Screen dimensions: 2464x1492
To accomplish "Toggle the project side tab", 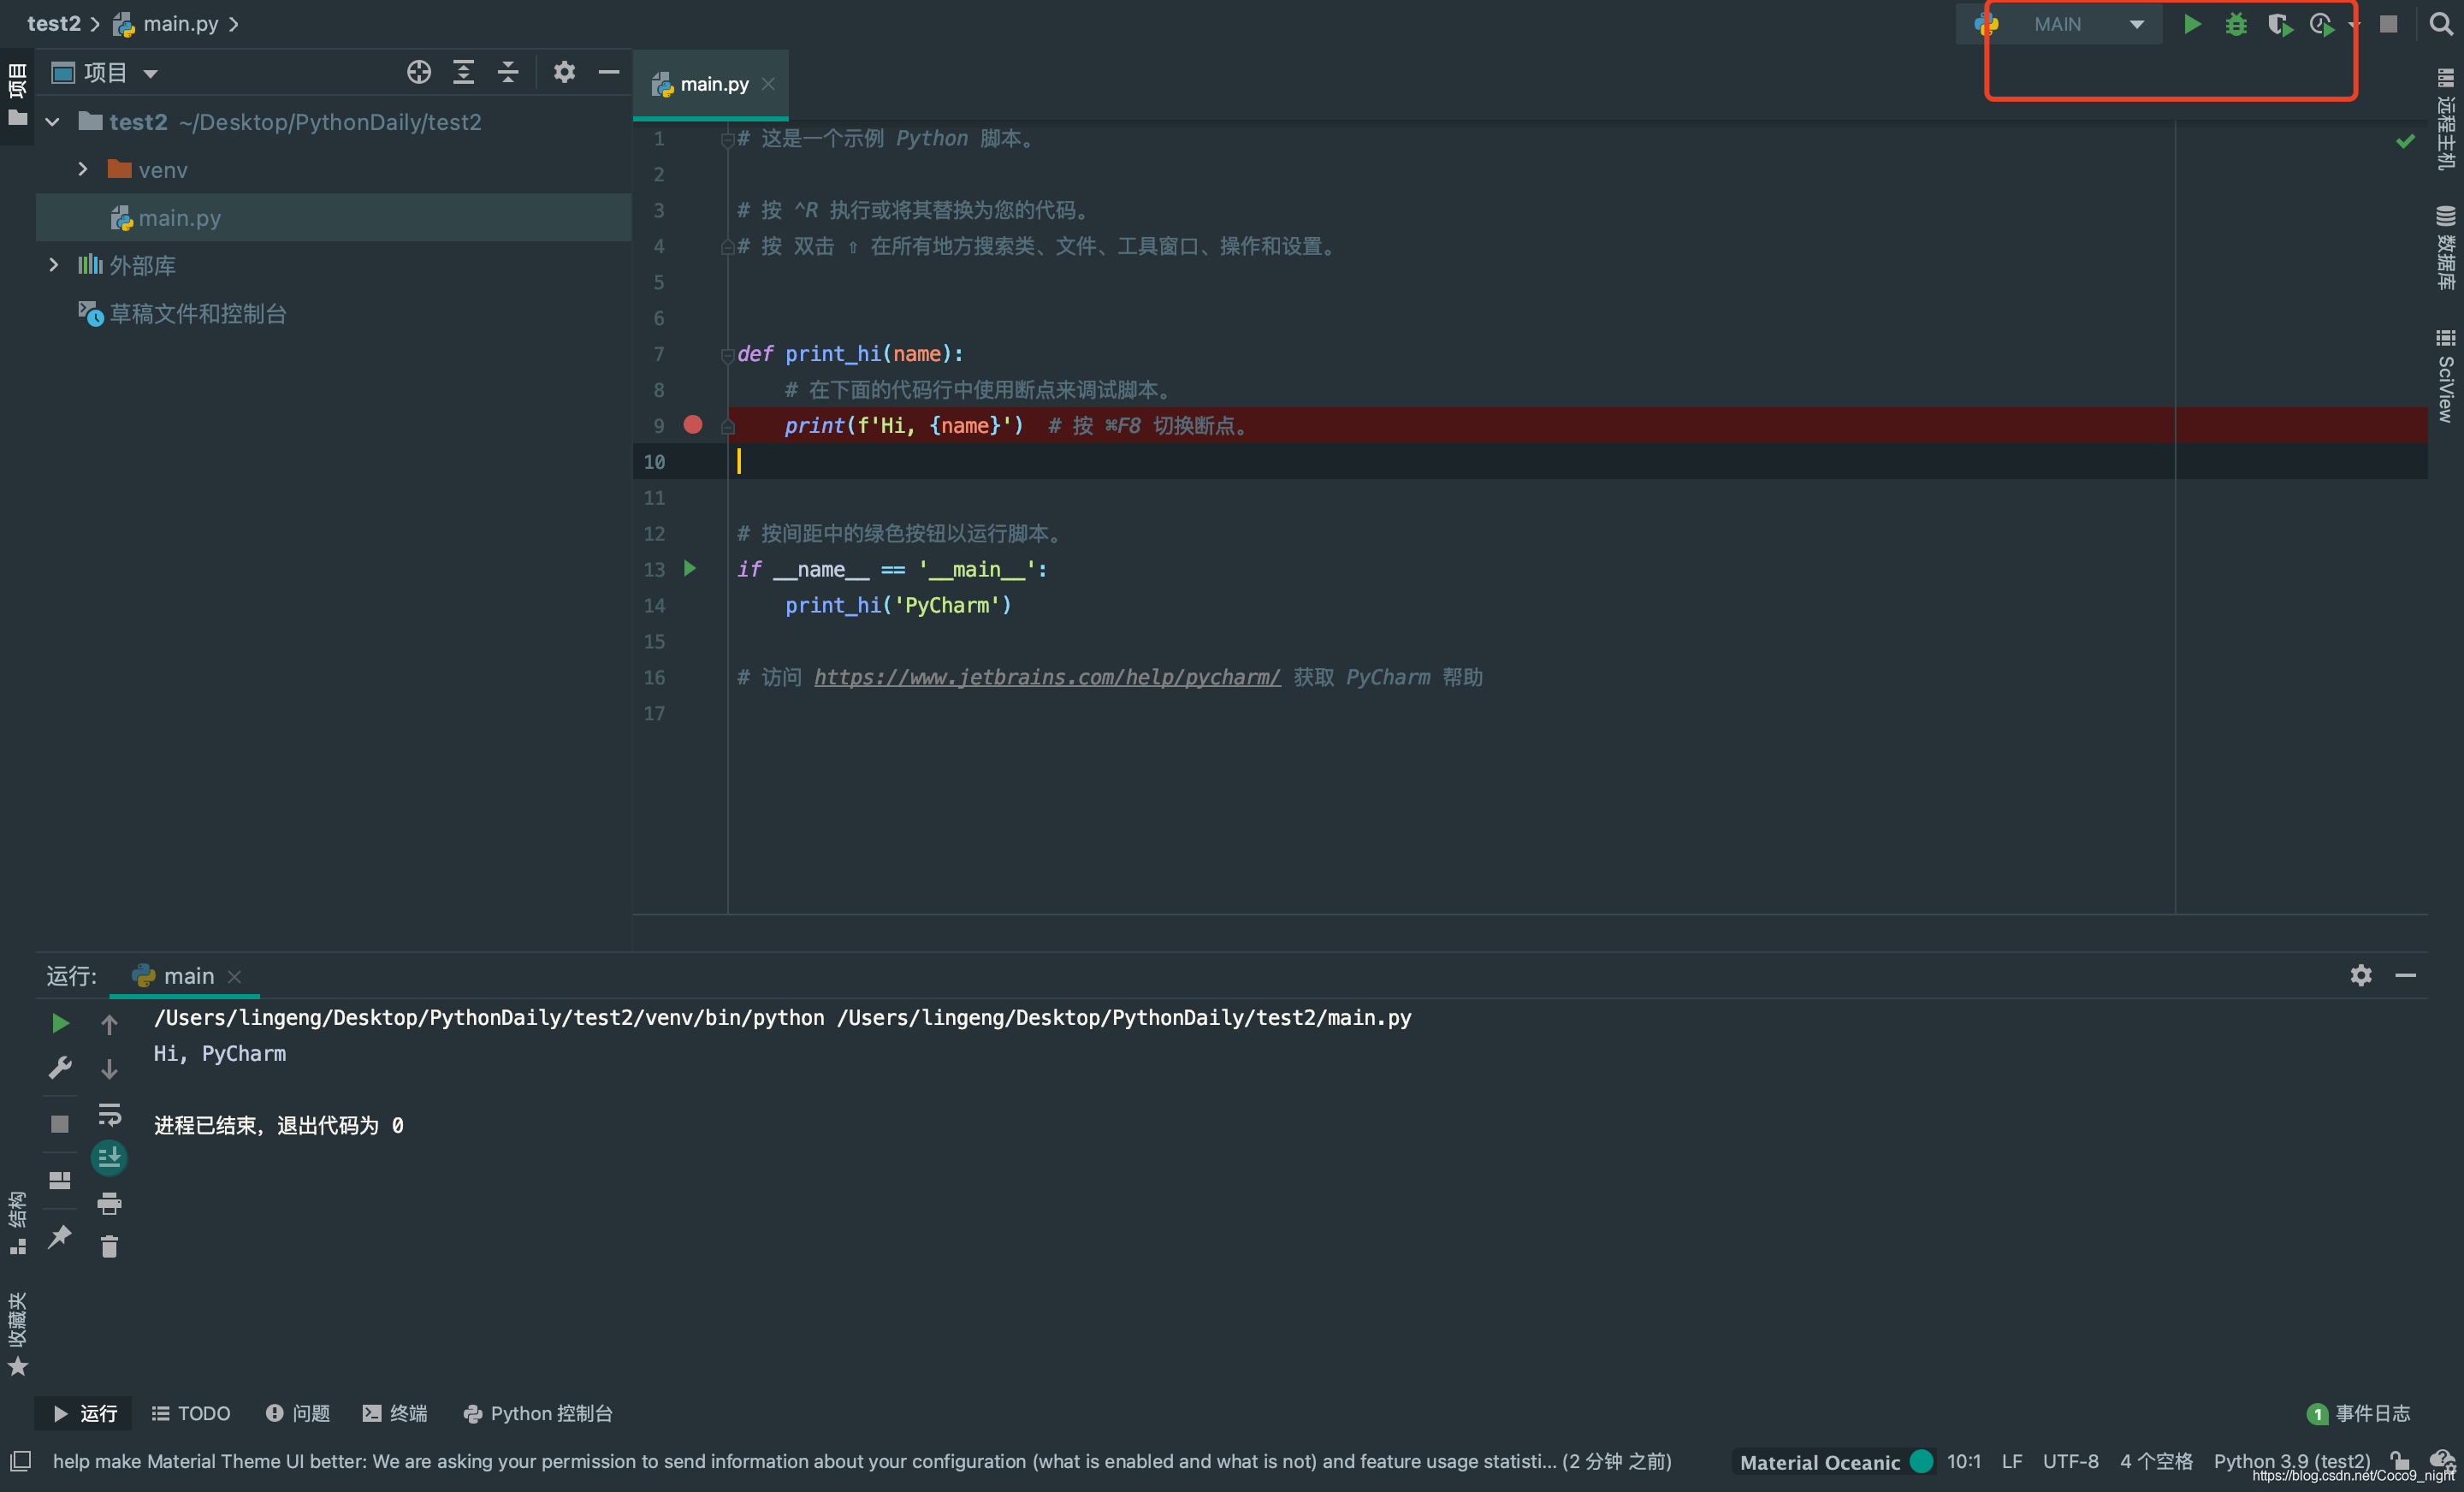I will 17,94.
